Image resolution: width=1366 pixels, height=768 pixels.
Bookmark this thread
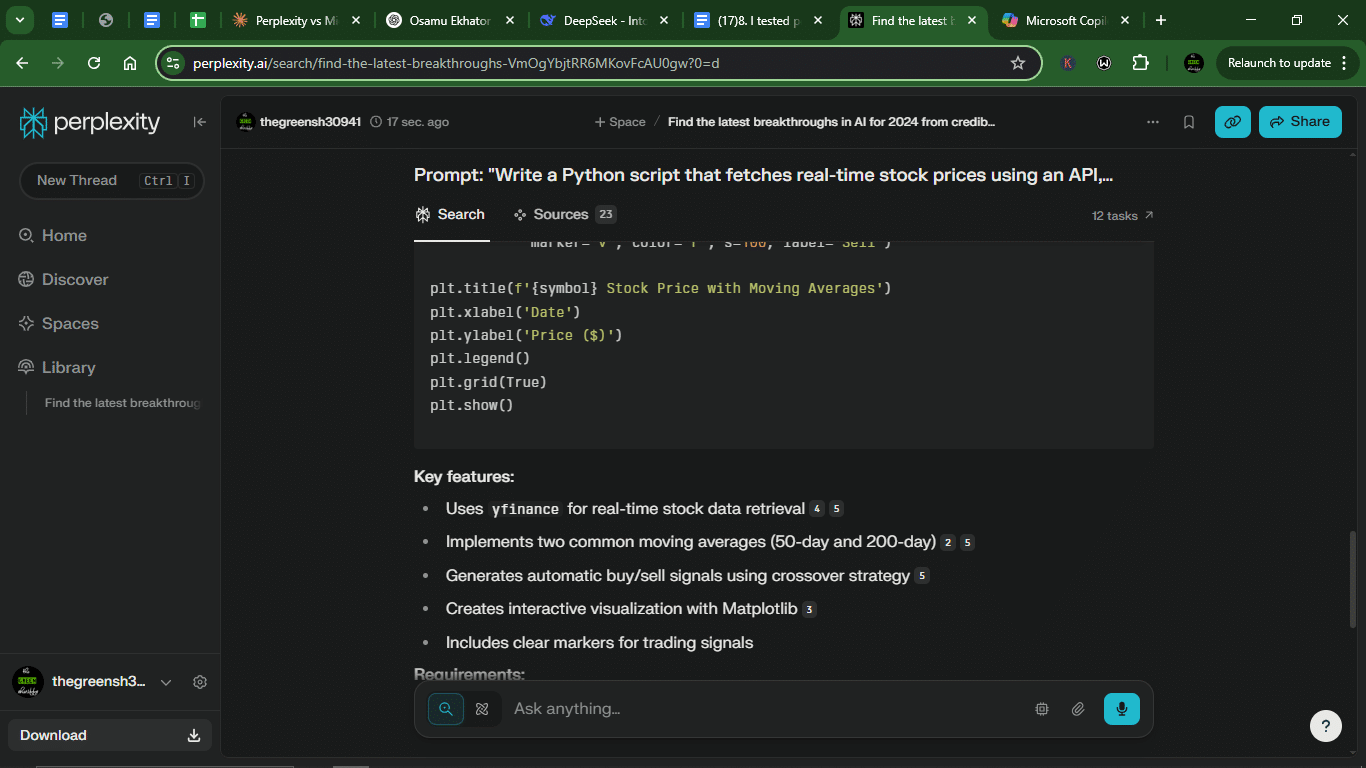[1189, 122]
